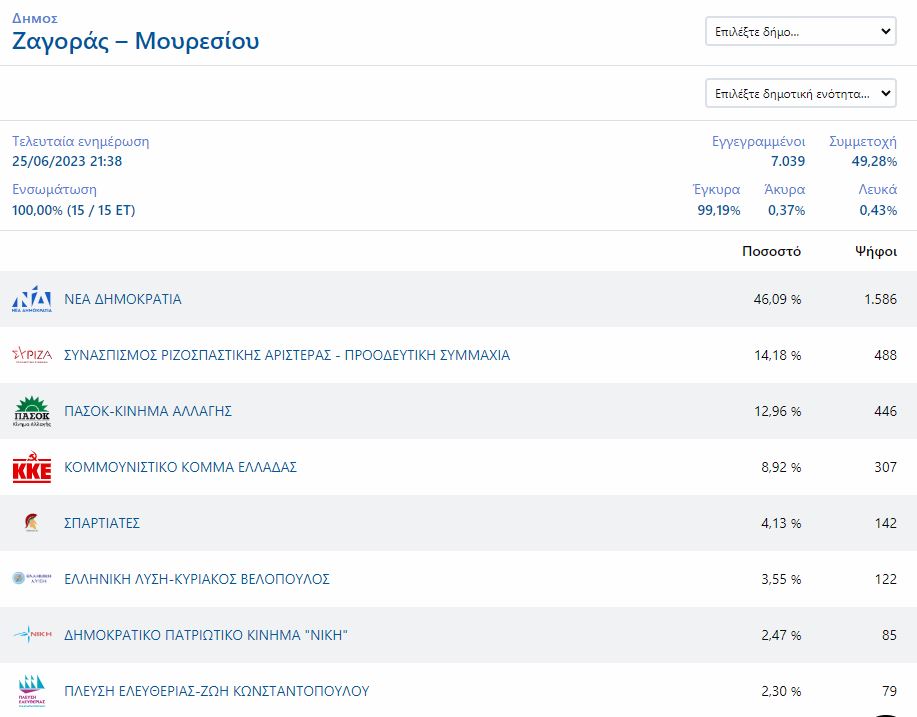Click the ΝΙΚΗ party logo
This screenshot has height=717, width=917.
click(x=32, y=635)
